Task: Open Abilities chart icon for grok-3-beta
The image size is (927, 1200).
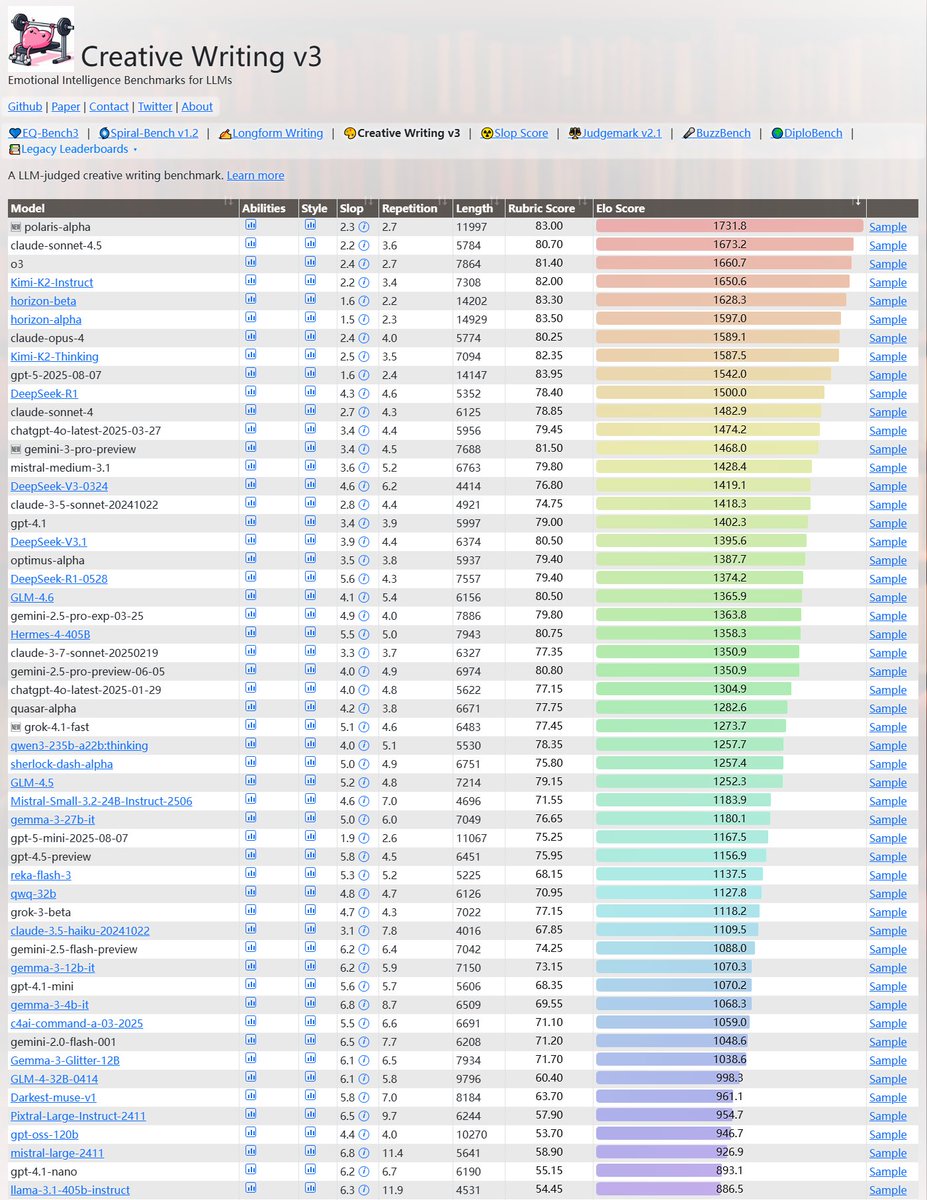Action: click(251, 911)
